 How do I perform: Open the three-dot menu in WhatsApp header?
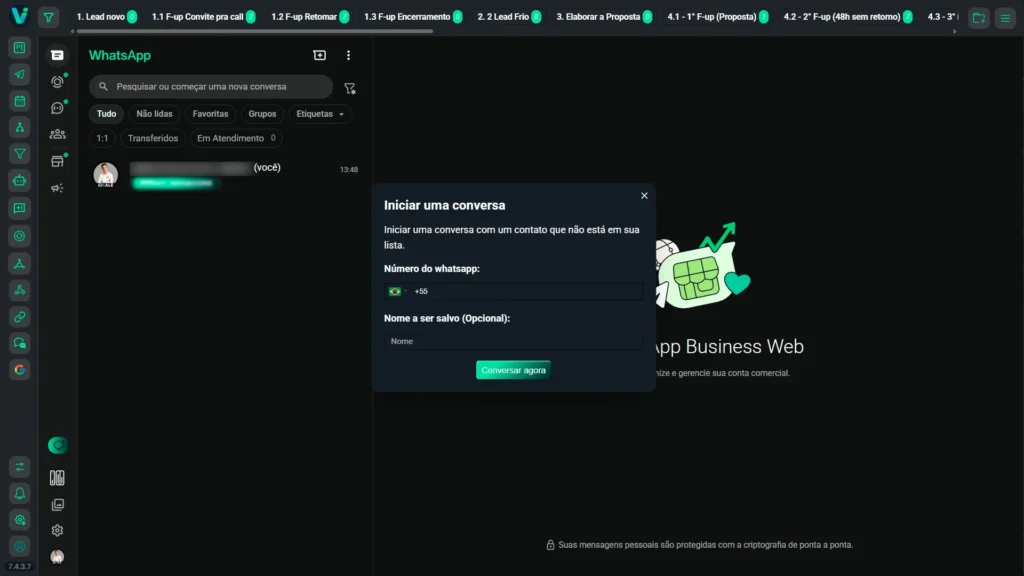click(348, 56)
